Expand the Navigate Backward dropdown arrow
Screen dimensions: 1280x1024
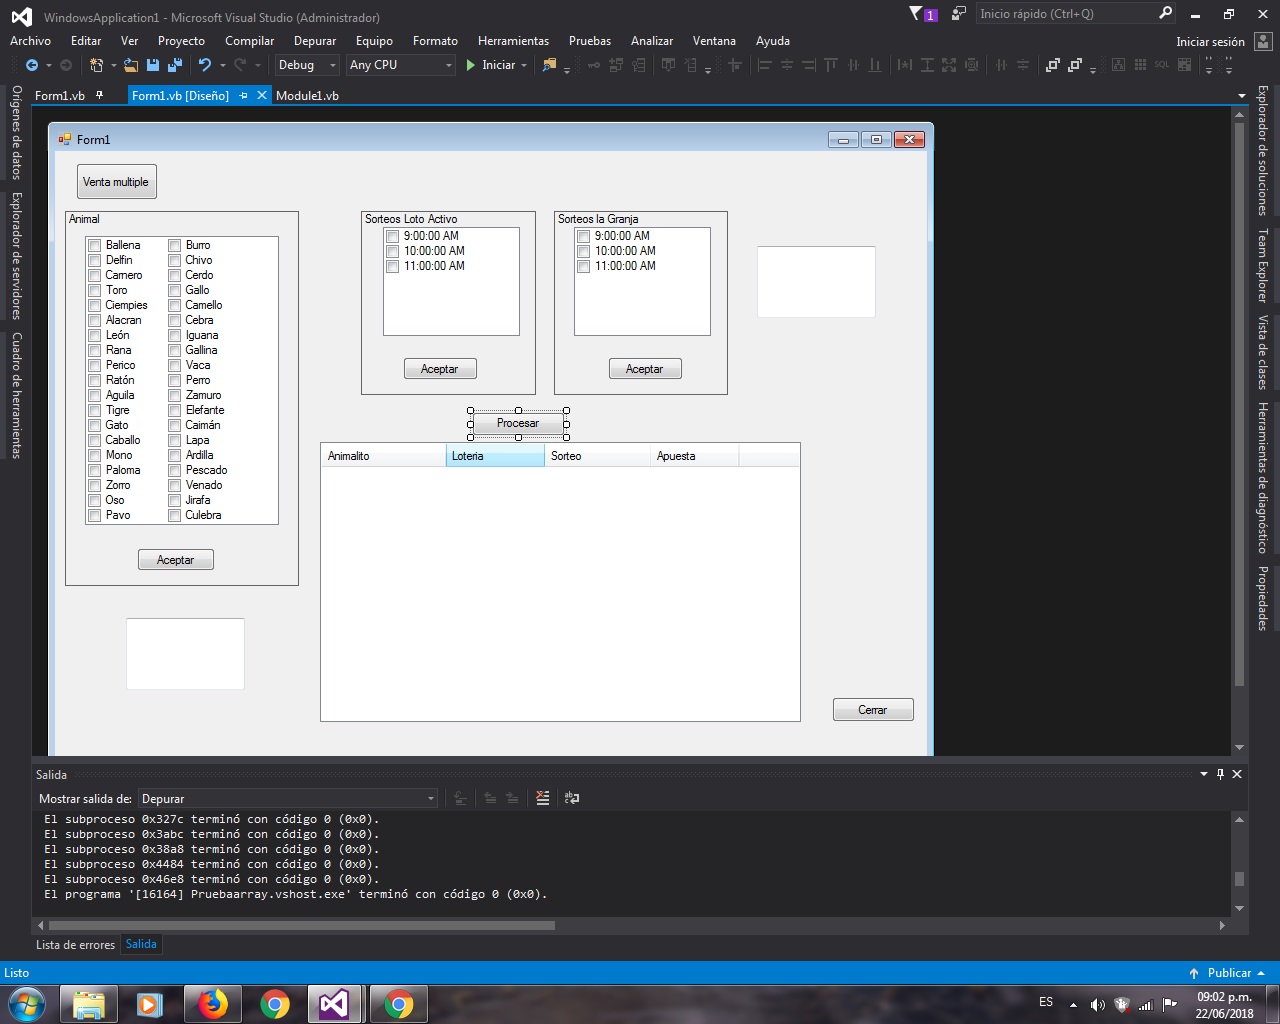(48, 65)
